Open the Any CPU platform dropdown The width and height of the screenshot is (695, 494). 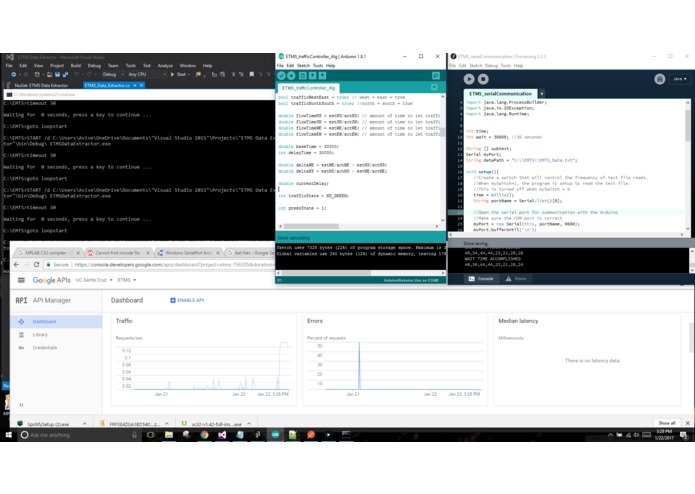147,74
